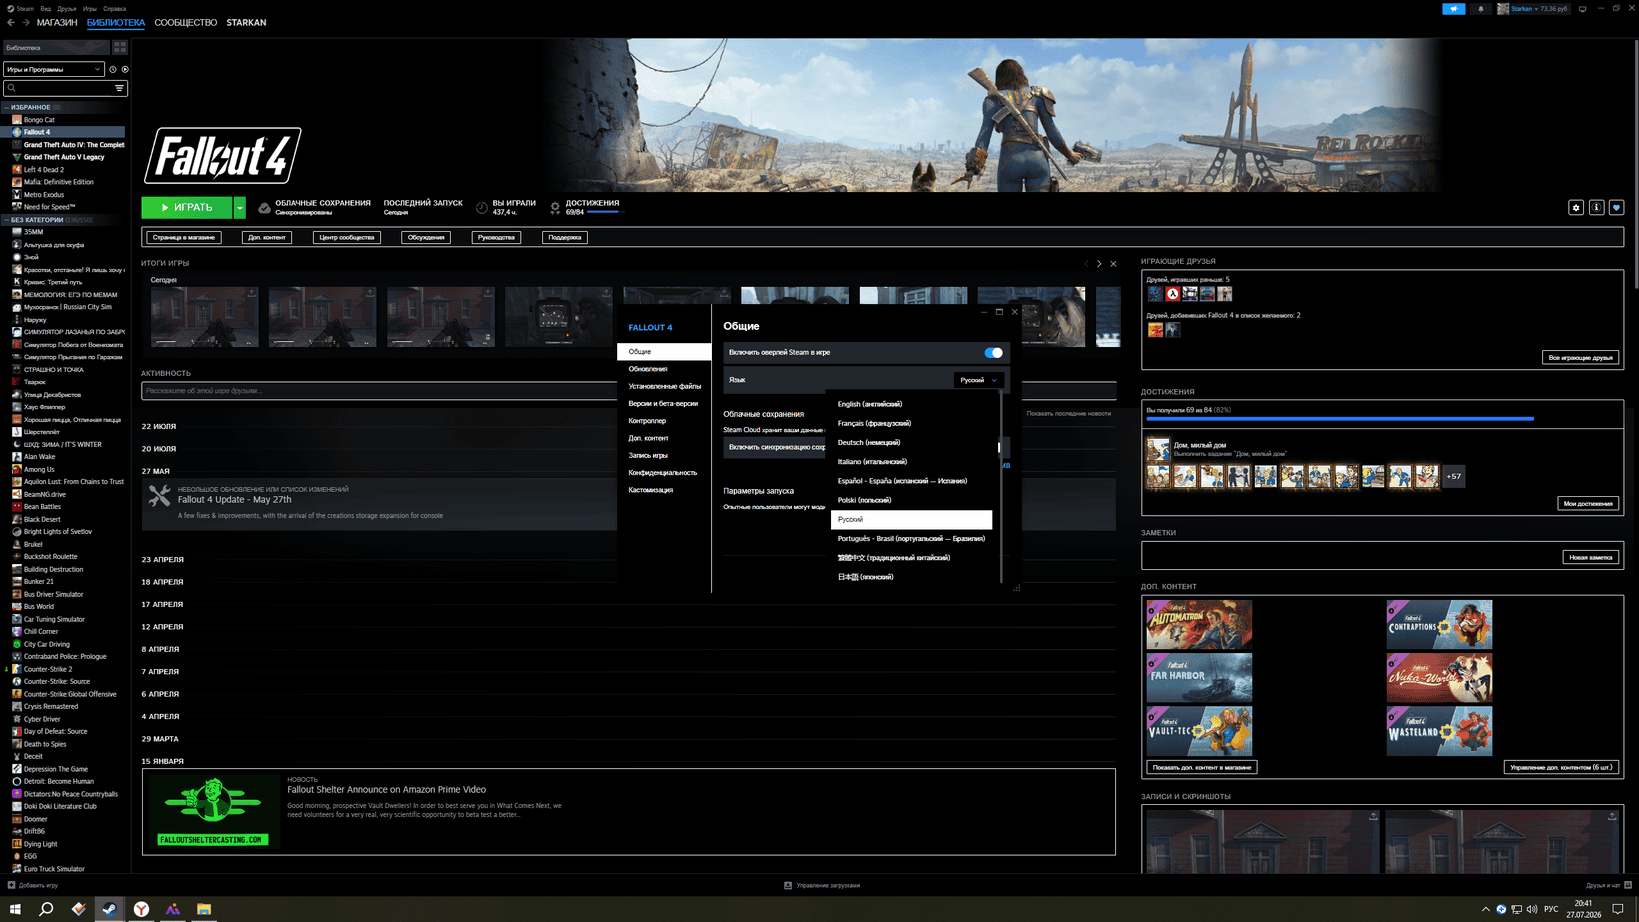1639x922 pixels.
Task: Open Yandex Browser from taskbar
Action: [x=141, y=909]
